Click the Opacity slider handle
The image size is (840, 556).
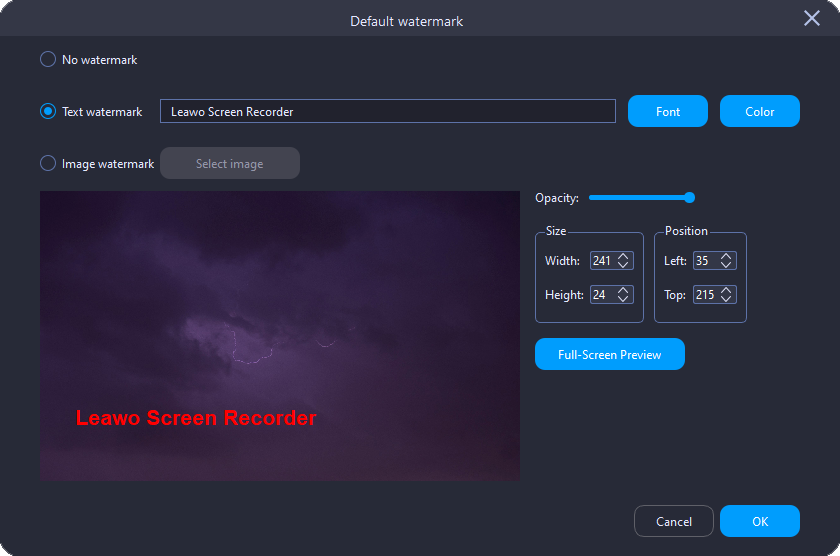click(x=689, y=198)
